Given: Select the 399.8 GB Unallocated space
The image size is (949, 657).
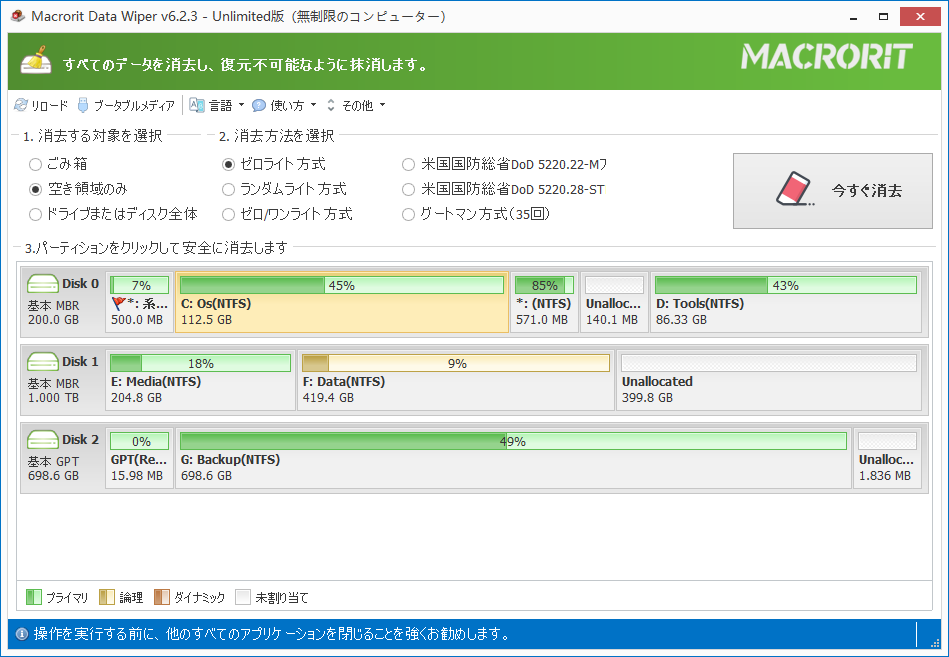Looking at the screenshot, I should [769, 380].
